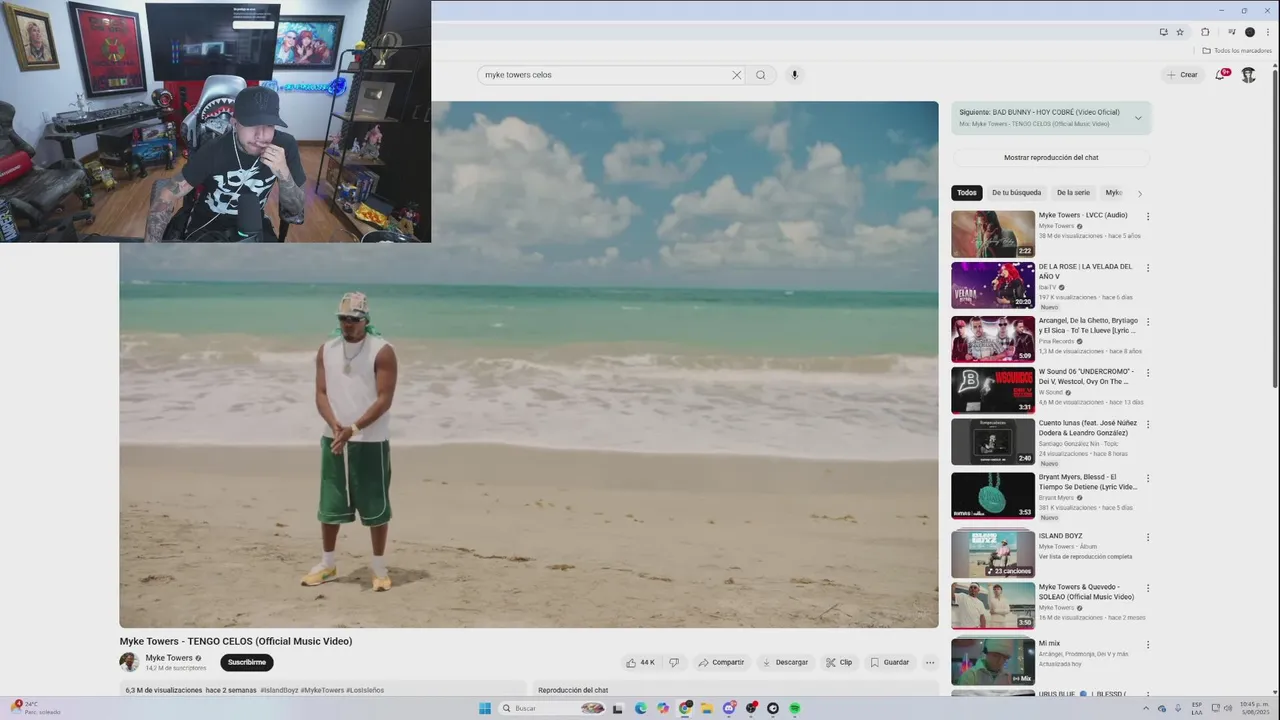1280x720 pixels.
Task: Open Myke Towers channel avatar
Action: coord(129,662)
